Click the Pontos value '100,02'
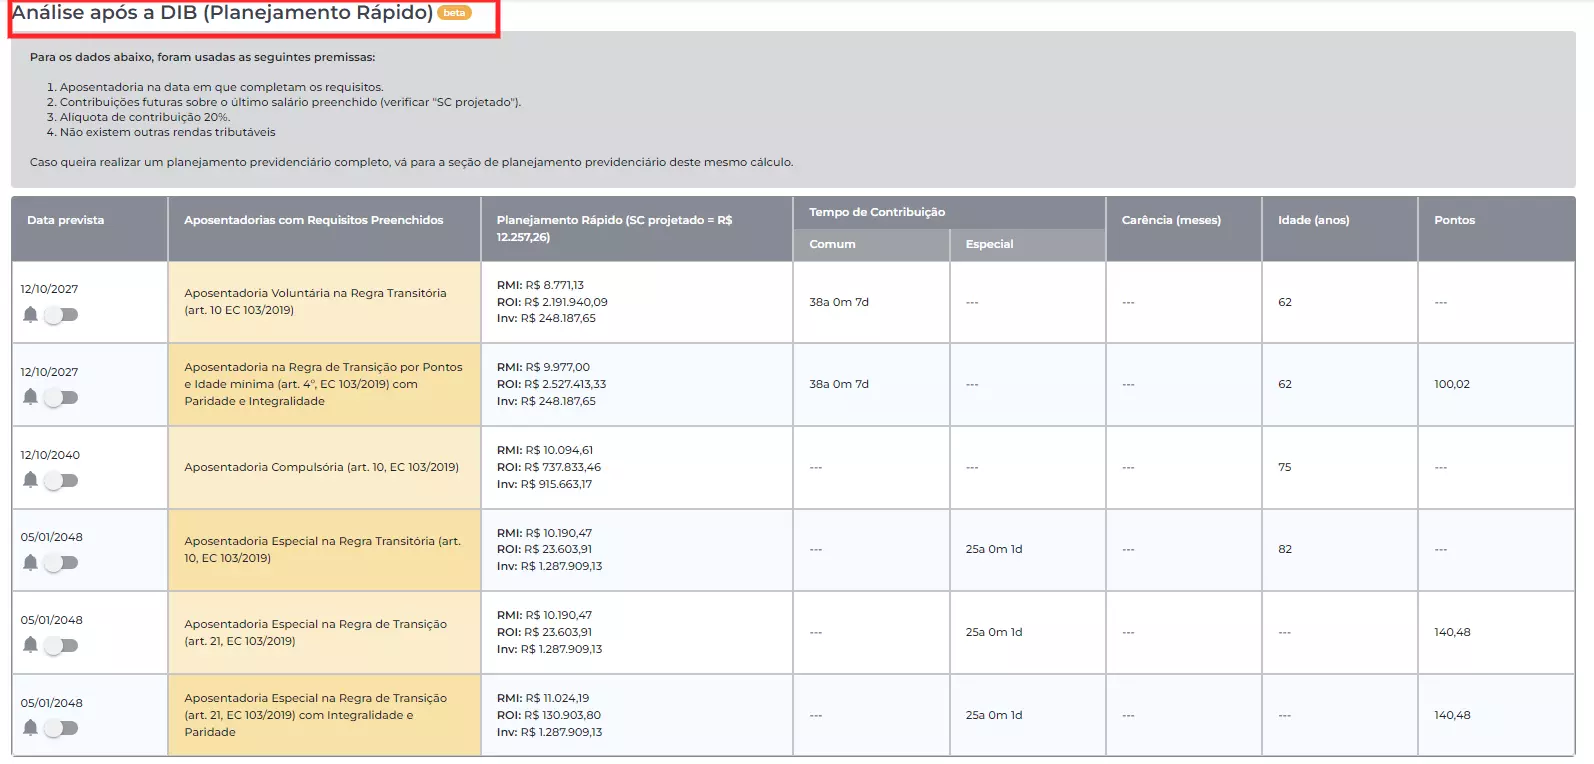This screenshot has height=764, width=1594. click(x=1452, y=384)
